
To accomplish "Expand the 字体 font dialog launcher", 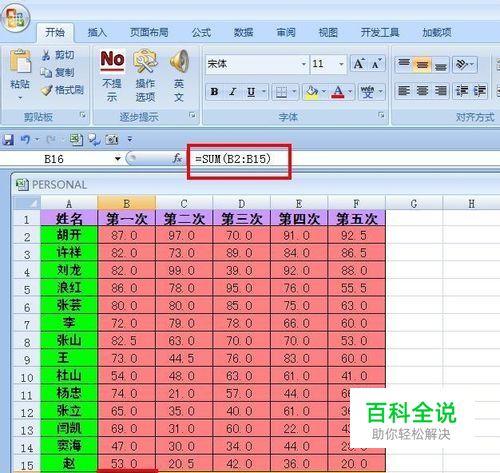I will click(381, 115).
